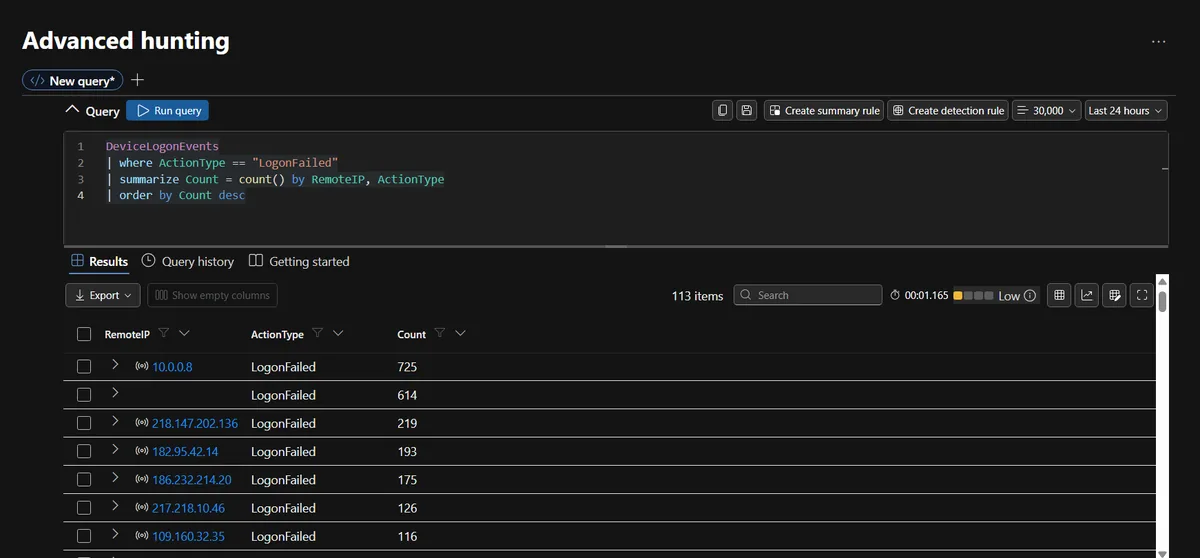Check the row for 10.0.0.8
The height and width of the screenshot is (558, 1200).
[84, 367]
